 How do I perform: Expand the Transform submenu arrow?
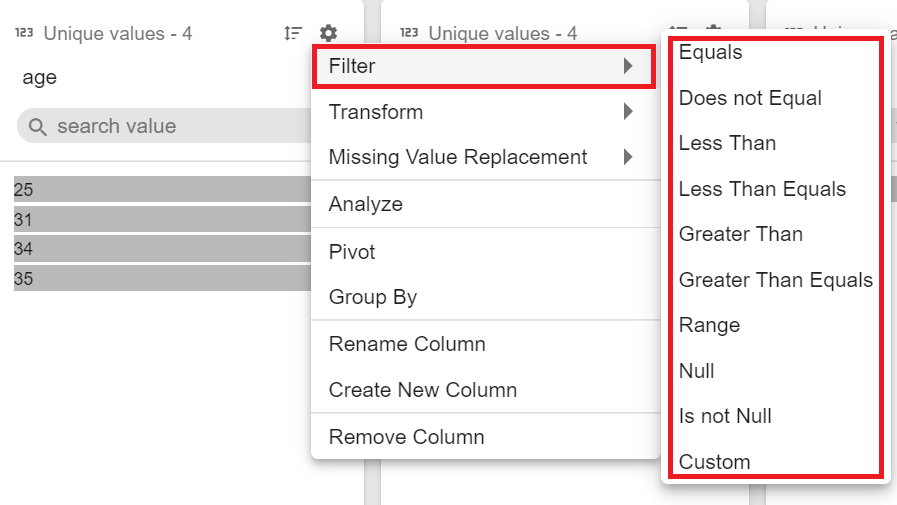pos(627,112)
